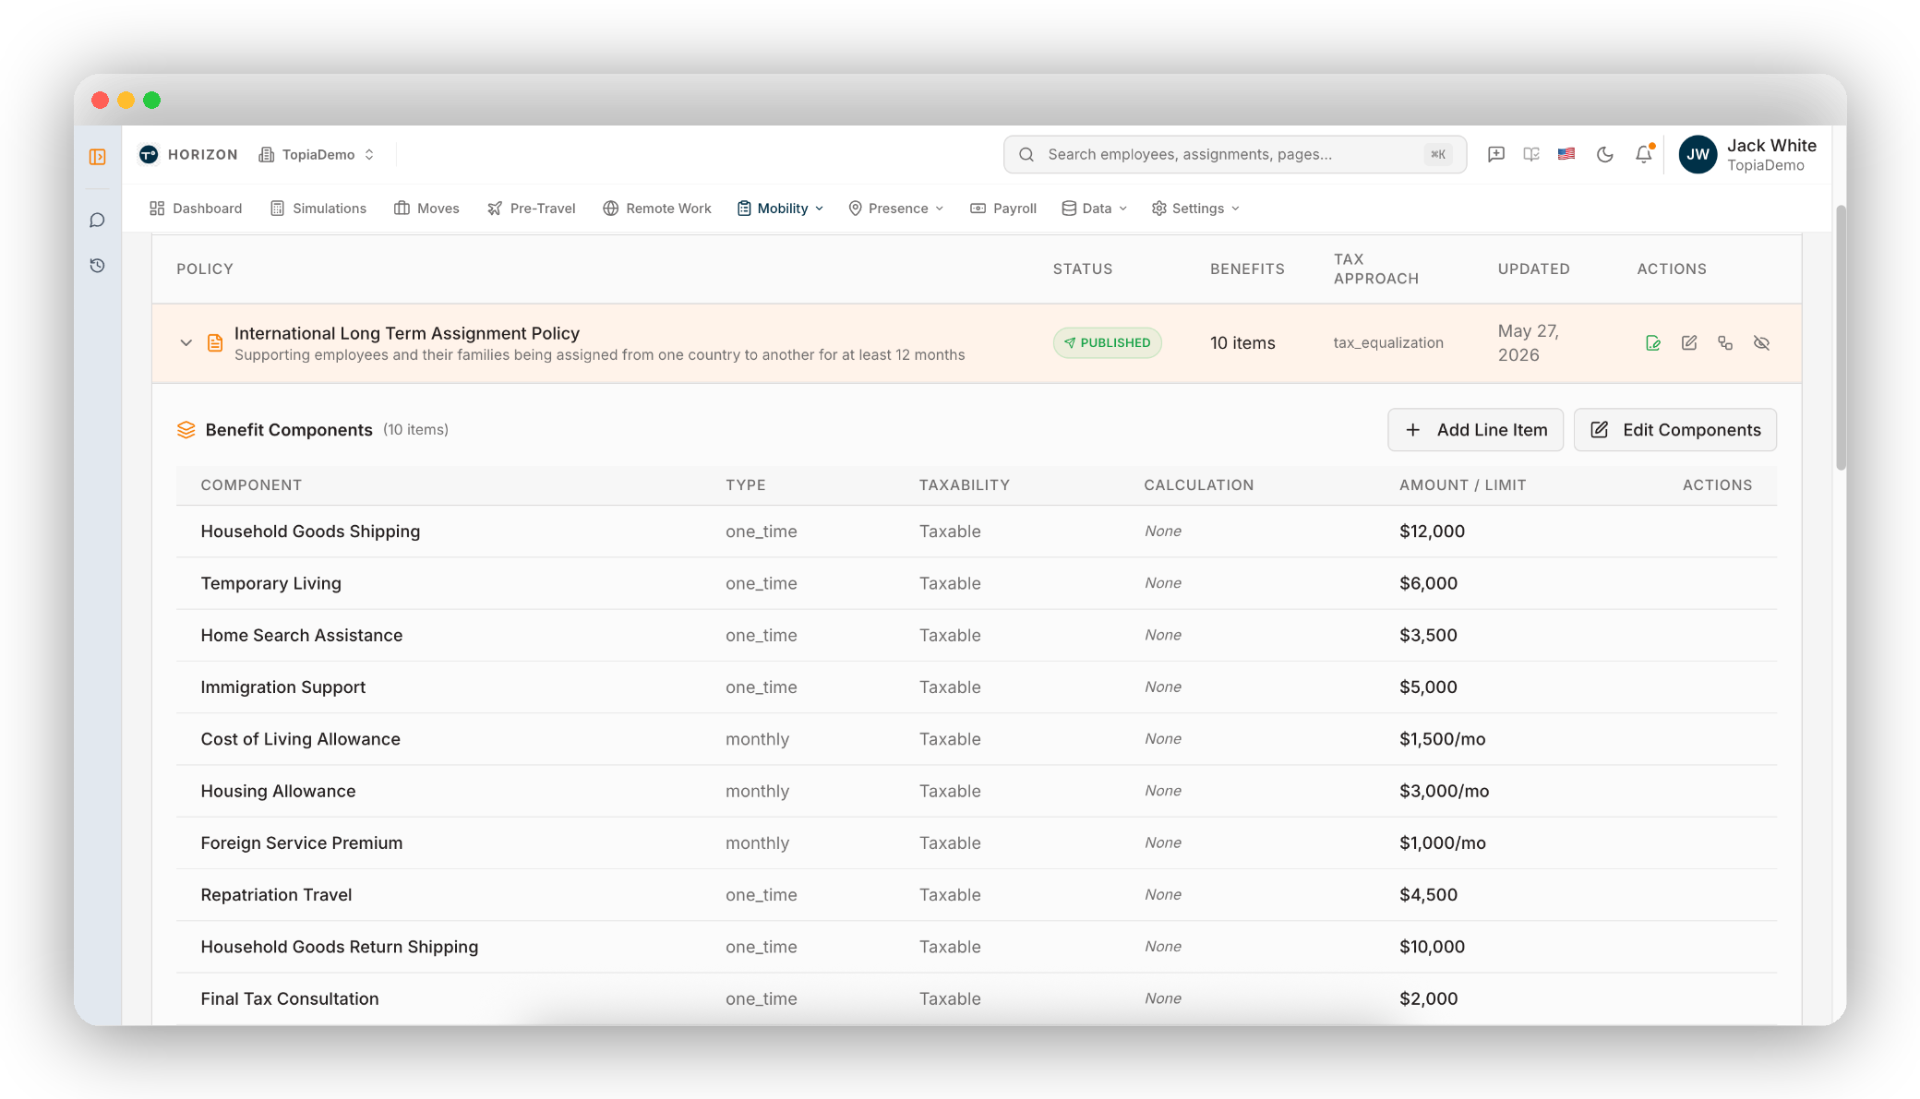This screenshot has height=1099, width=1920.
Task: Select the Temporary Living component
Action: 270,583
